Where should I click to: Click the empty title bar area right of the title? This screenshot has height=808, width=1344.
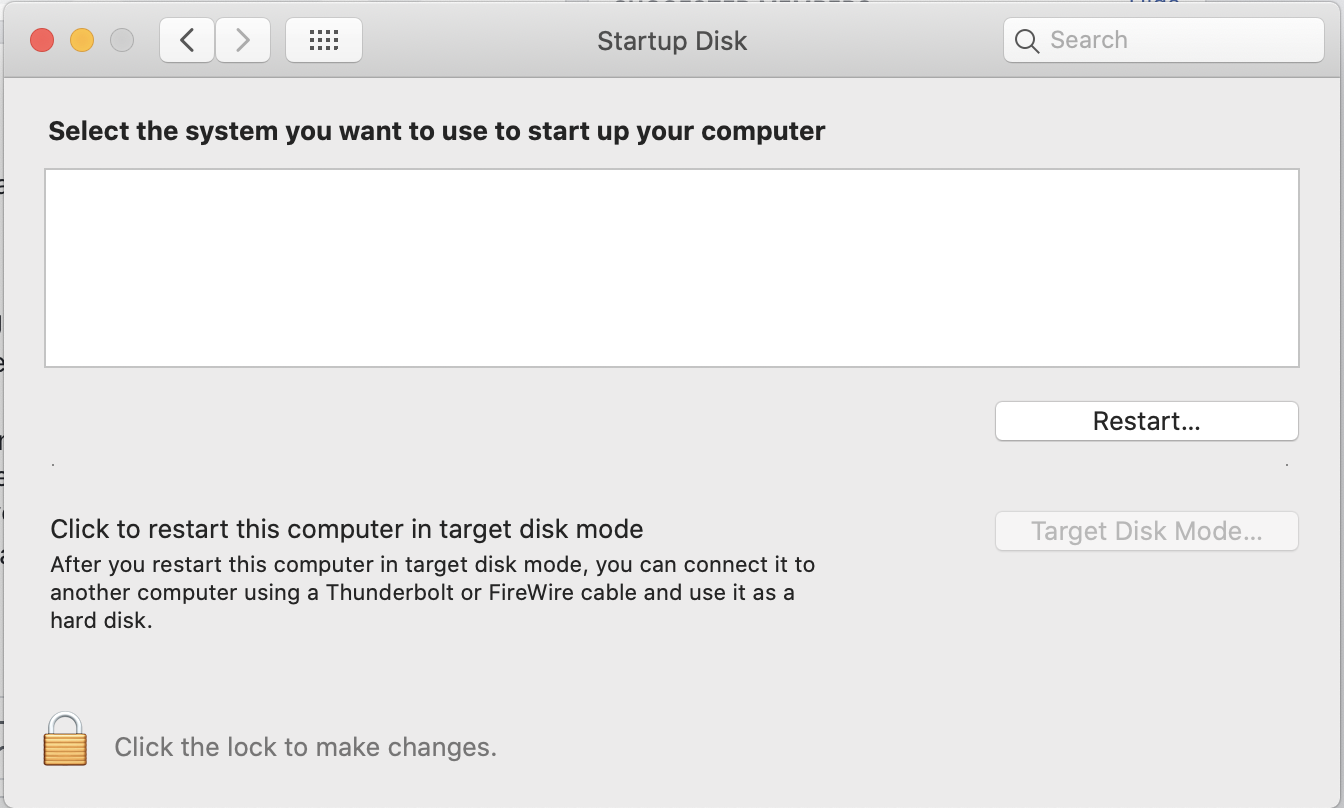tap(880, 41)
